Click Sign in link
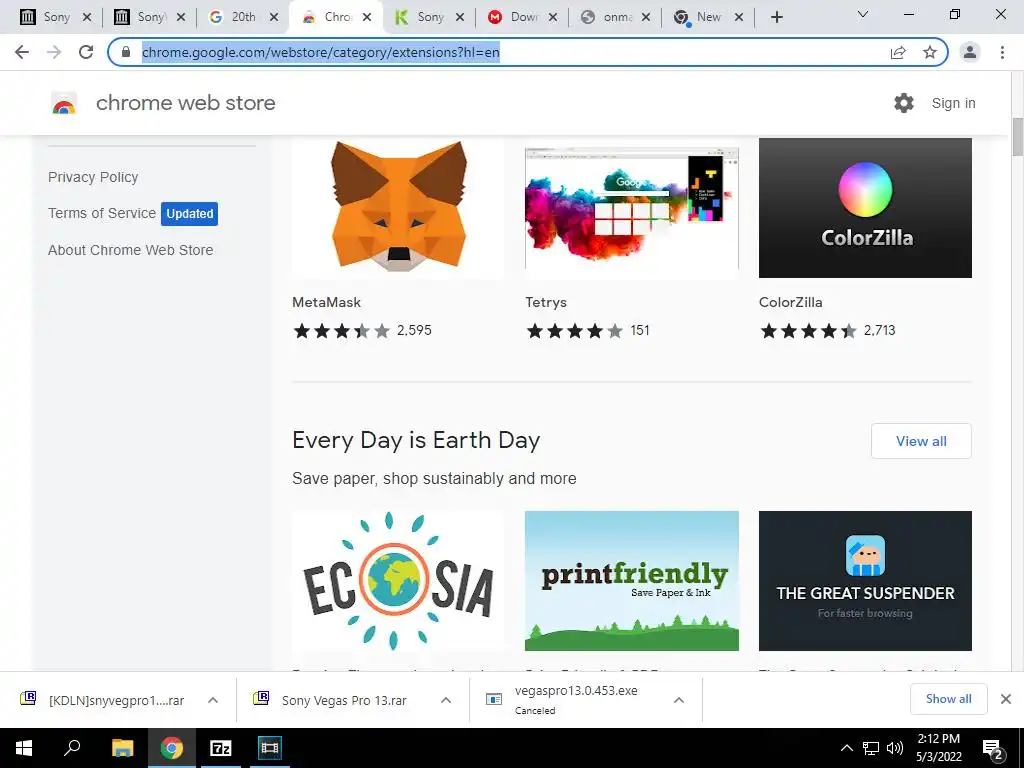The height and width of the screenshot is (768, 1024). (953, 103)
